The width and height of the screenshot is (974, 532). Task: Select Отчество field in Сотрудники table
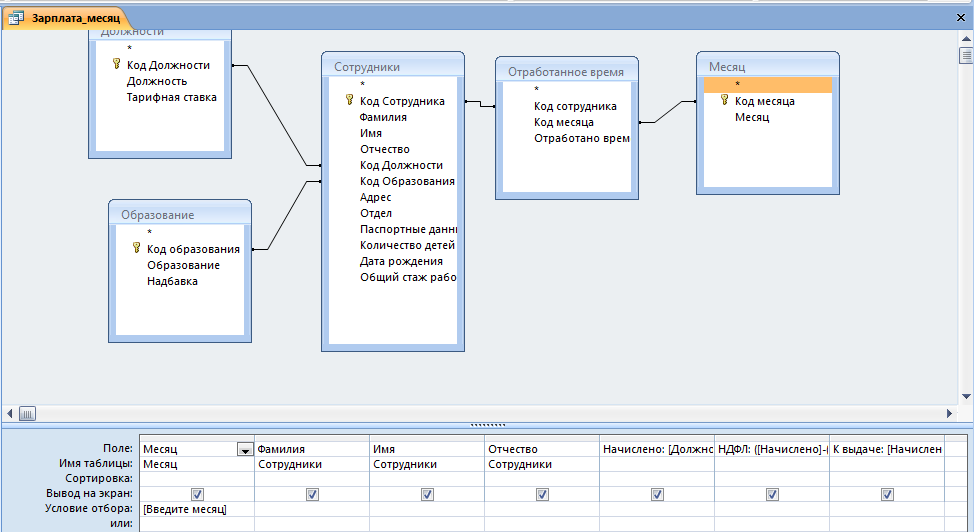coord(385,149)
